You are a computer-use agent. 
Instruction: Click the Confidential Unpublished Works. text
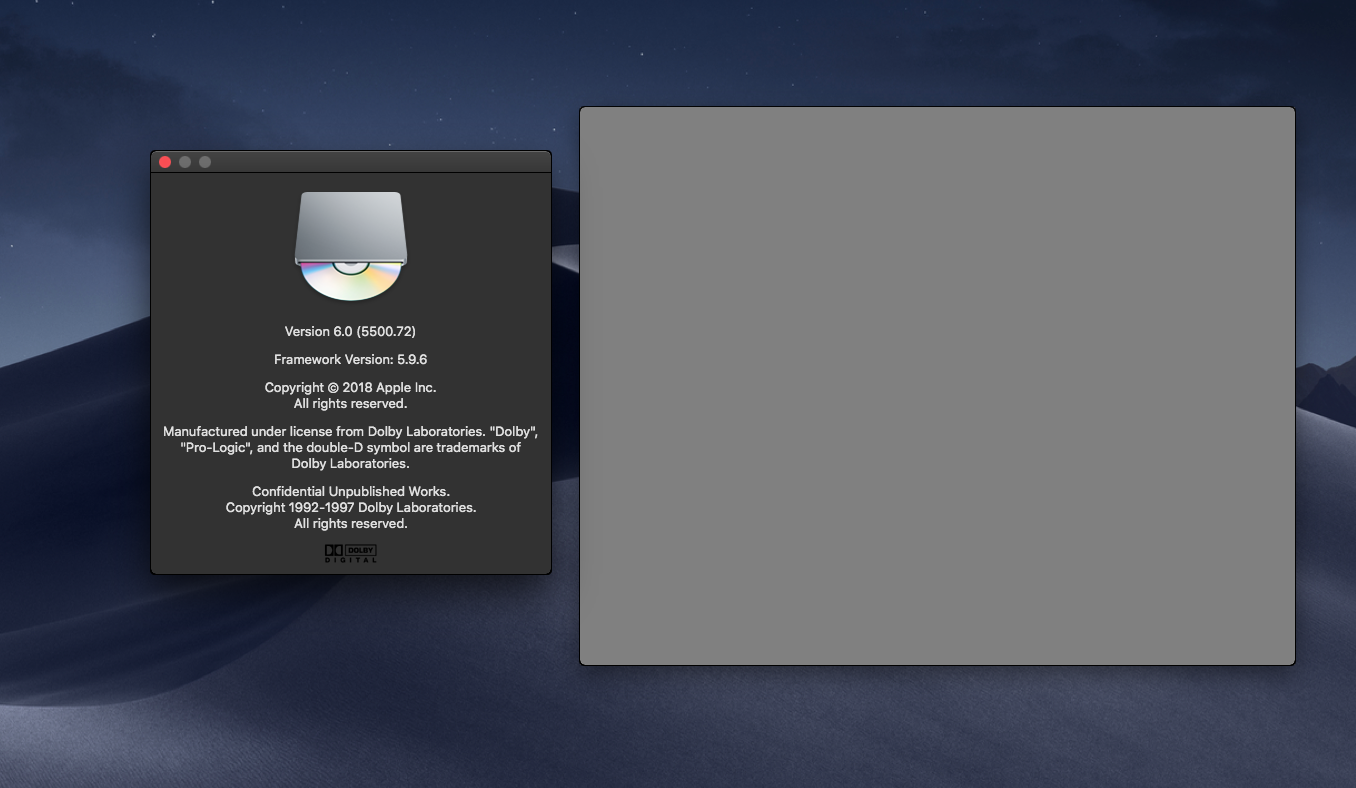tap(351, 491)
